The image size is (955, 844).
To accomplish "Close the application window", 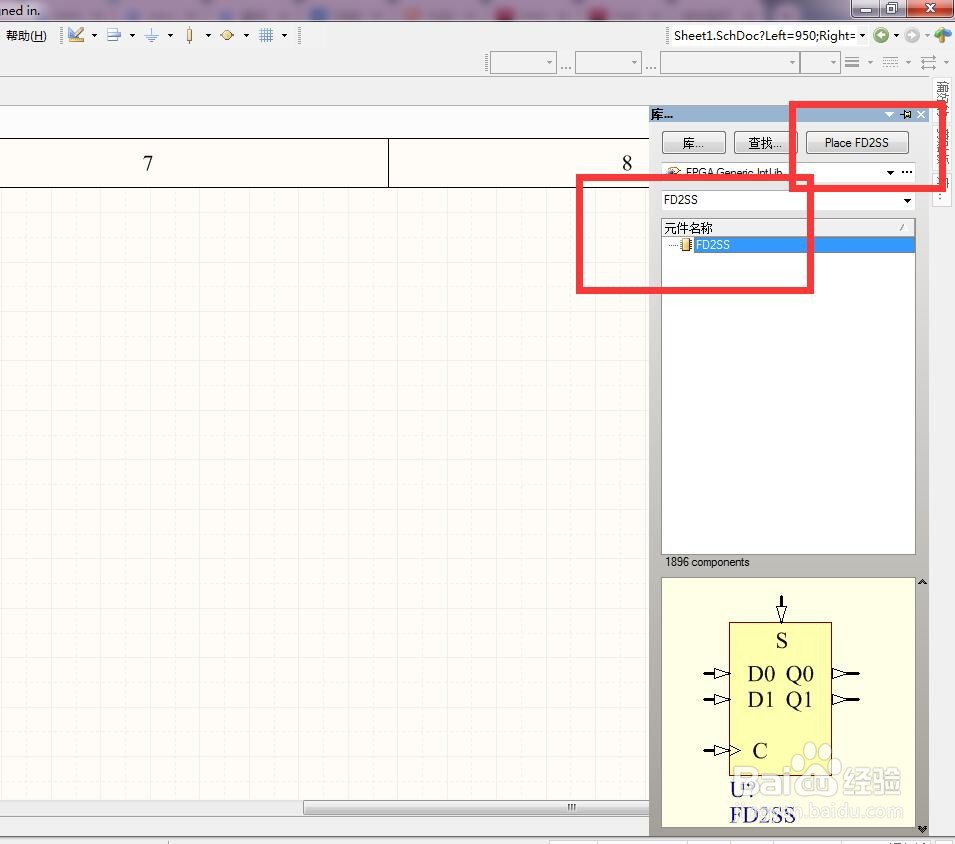I will tap(930, 9).
